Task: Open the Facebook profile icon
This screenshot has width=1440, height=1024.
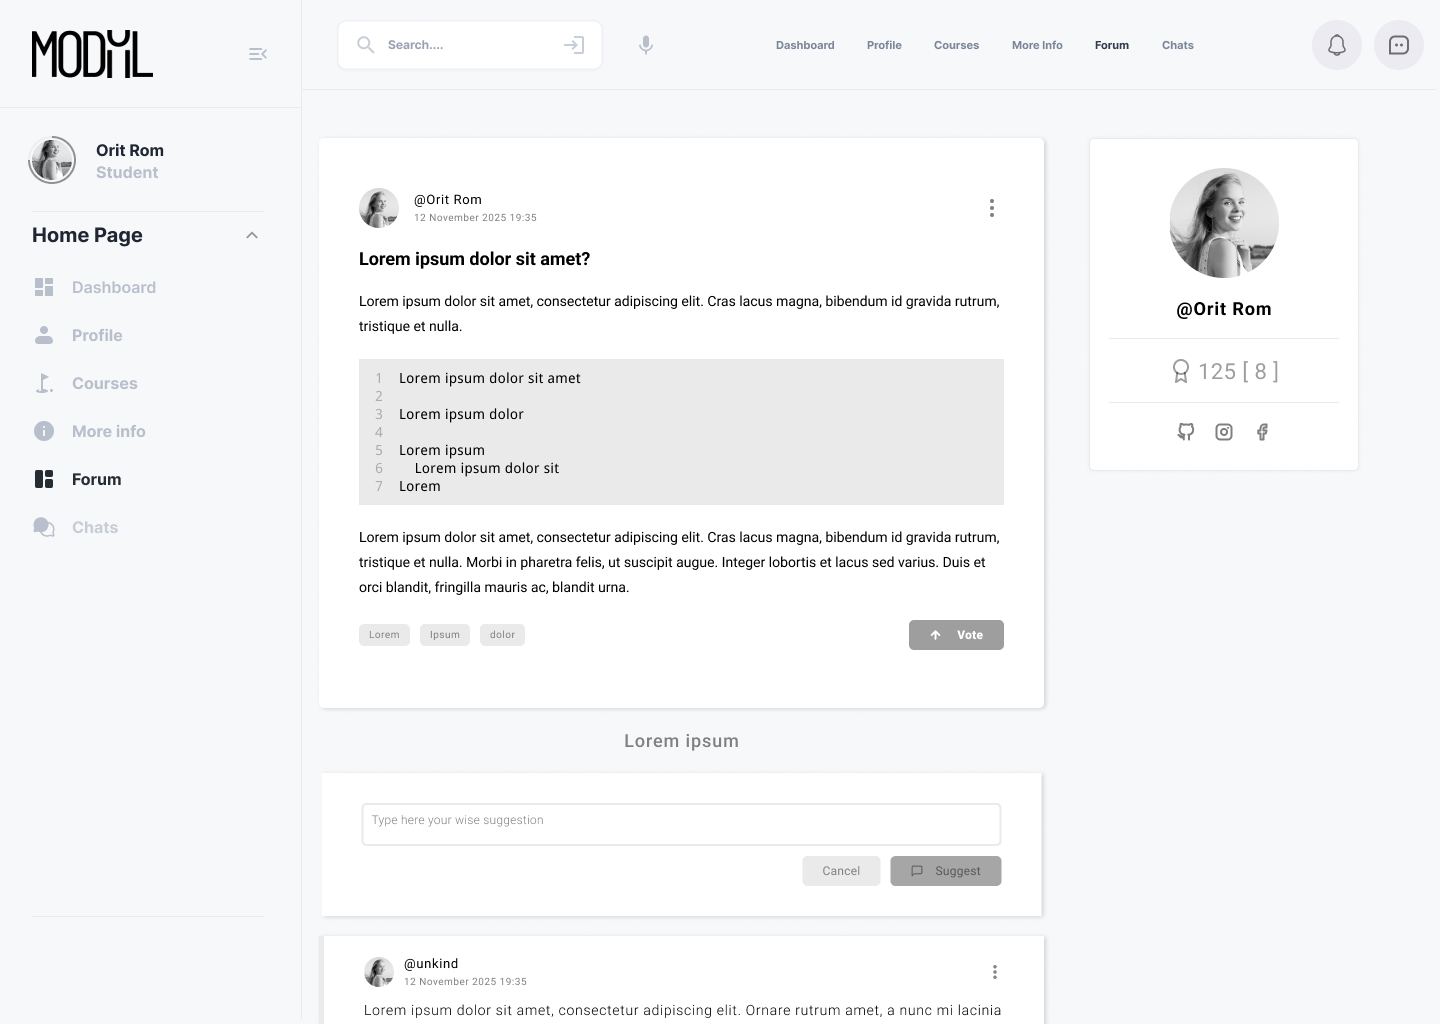Action: pyautogui.click(x=1262, y=432)
